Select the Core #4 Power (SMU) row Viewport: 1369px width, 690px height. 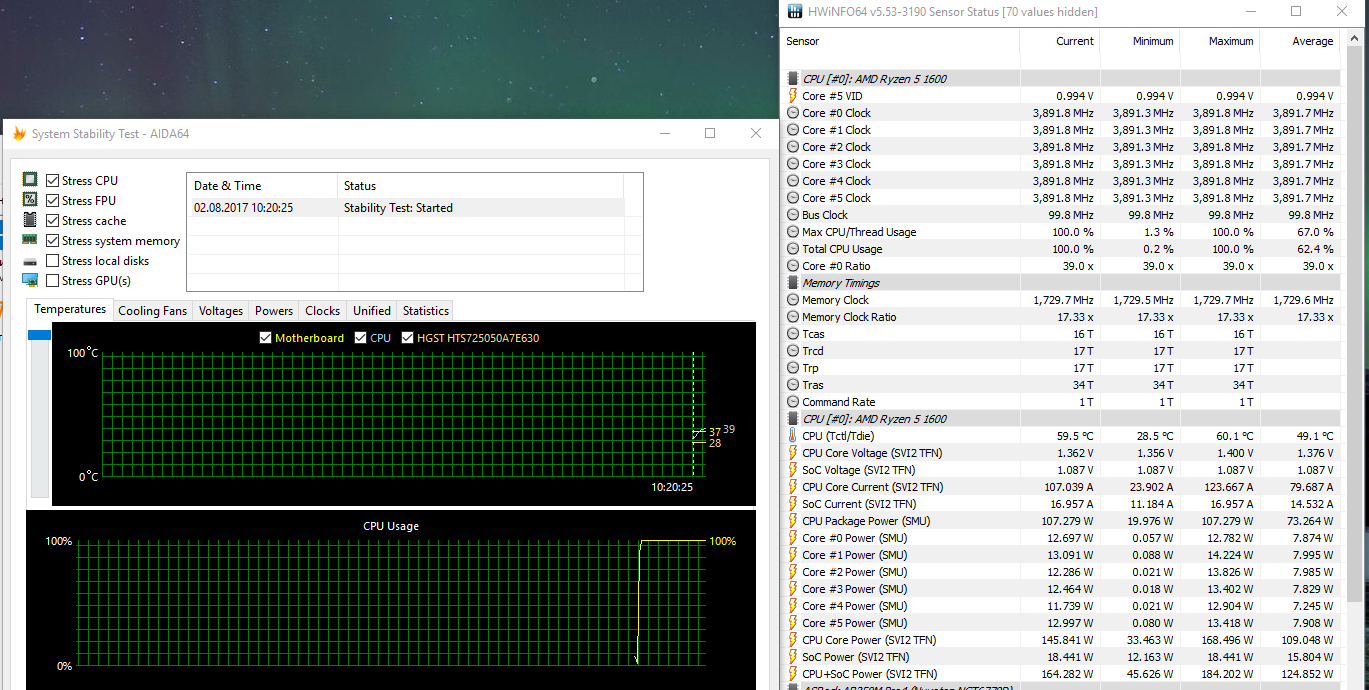[x=1060, y=606]
